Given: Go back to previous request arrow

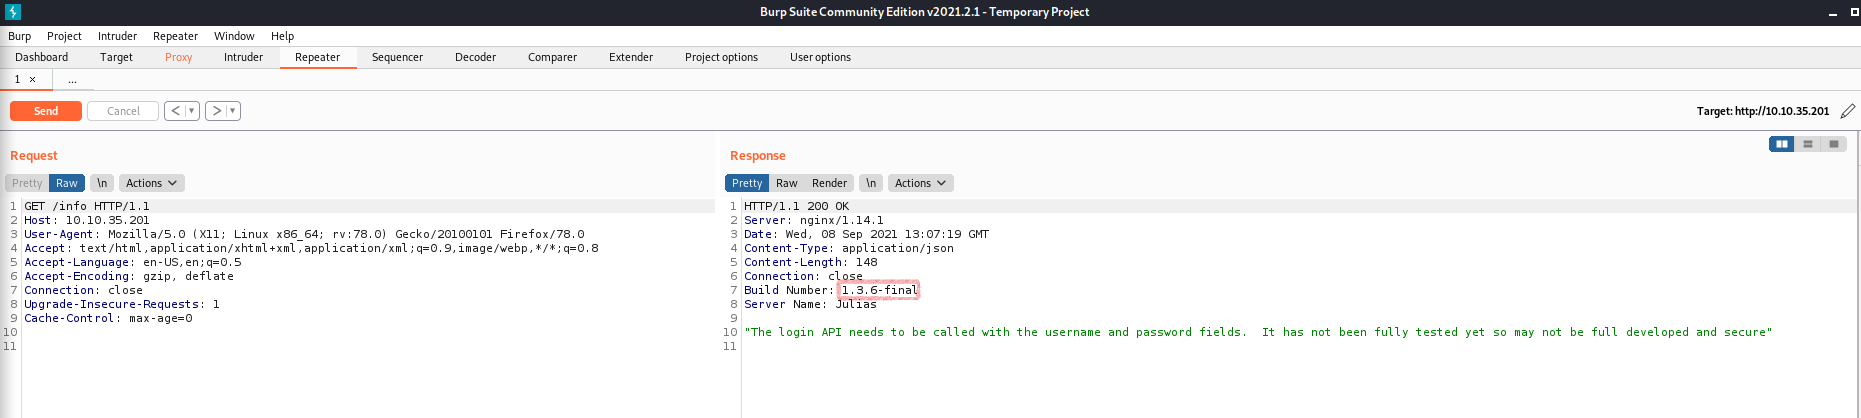Looking at the screenshot, I should tap(176, 111).
